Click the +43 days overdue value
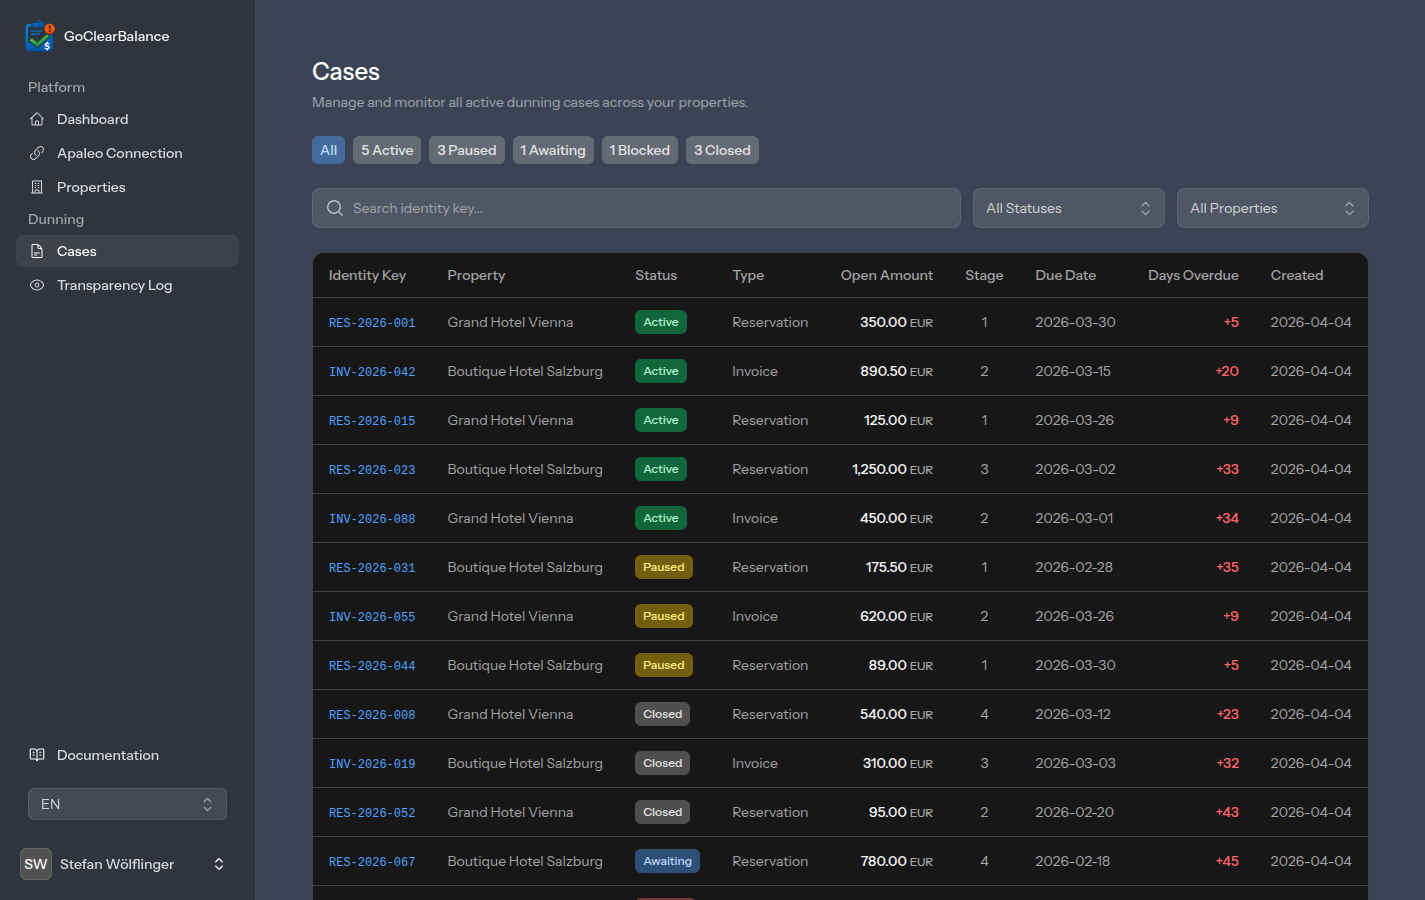 [x=1227, y=812]
